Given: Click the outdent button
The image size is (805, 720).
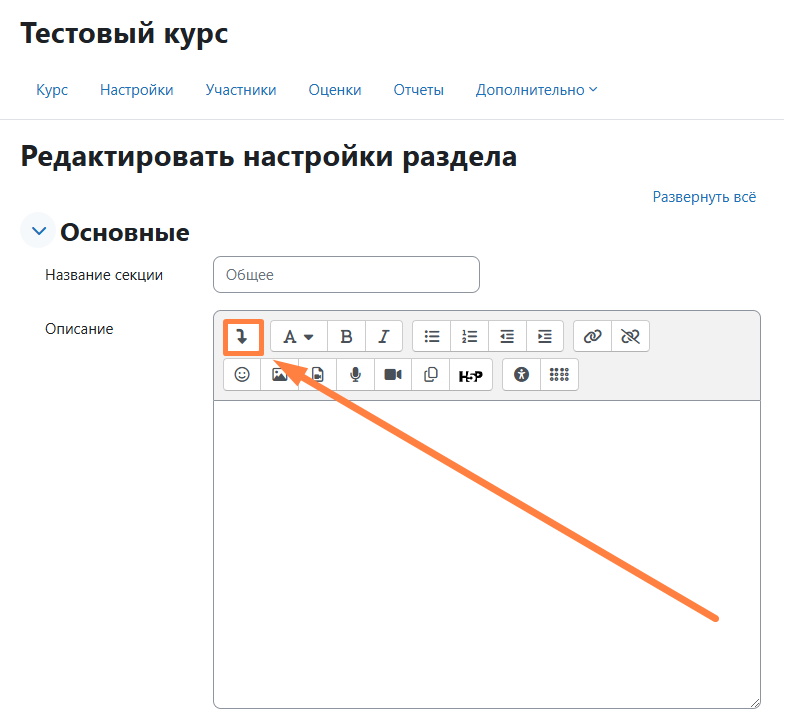Looking at the screenshot, I should 507,337.
